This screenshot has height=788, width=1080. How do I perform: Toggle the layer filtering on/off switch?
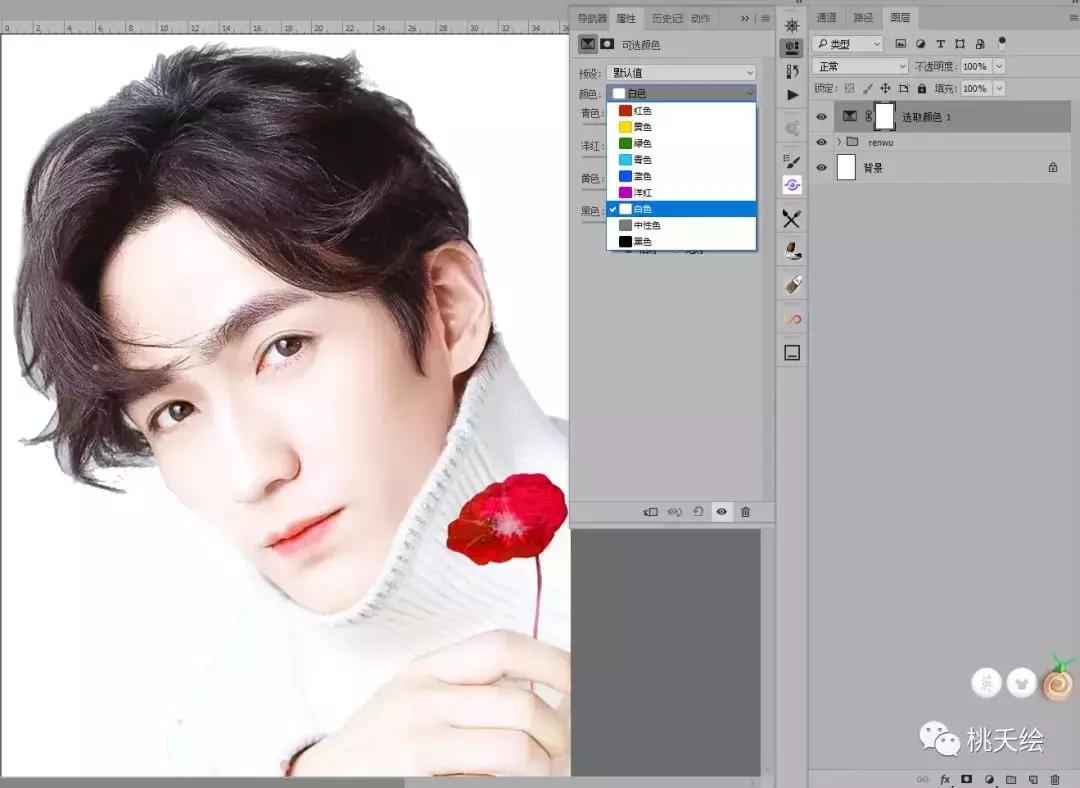point(1002,43)
